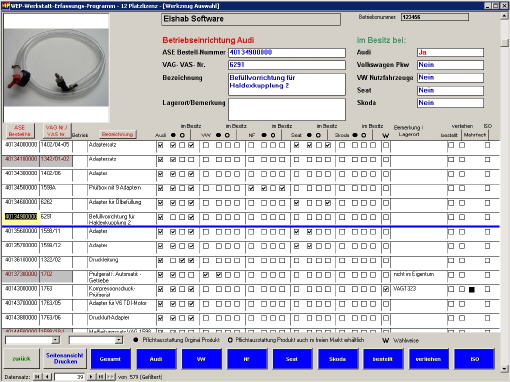This screenshot has height=382, width=510.
Task: Jump to the last record arrow
Action: (100, 377)
